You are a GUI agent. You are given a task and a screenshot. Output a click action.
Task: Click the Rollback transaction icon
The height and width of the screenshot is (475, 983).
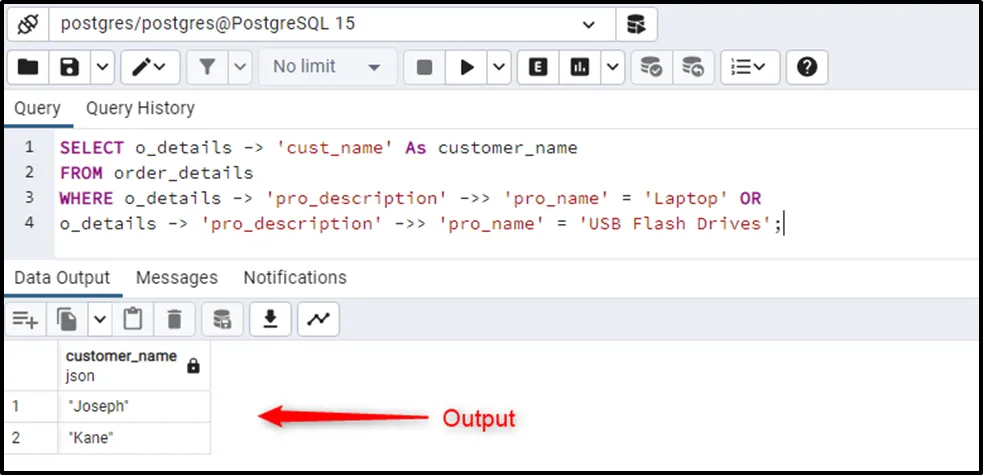coord(693,67)
